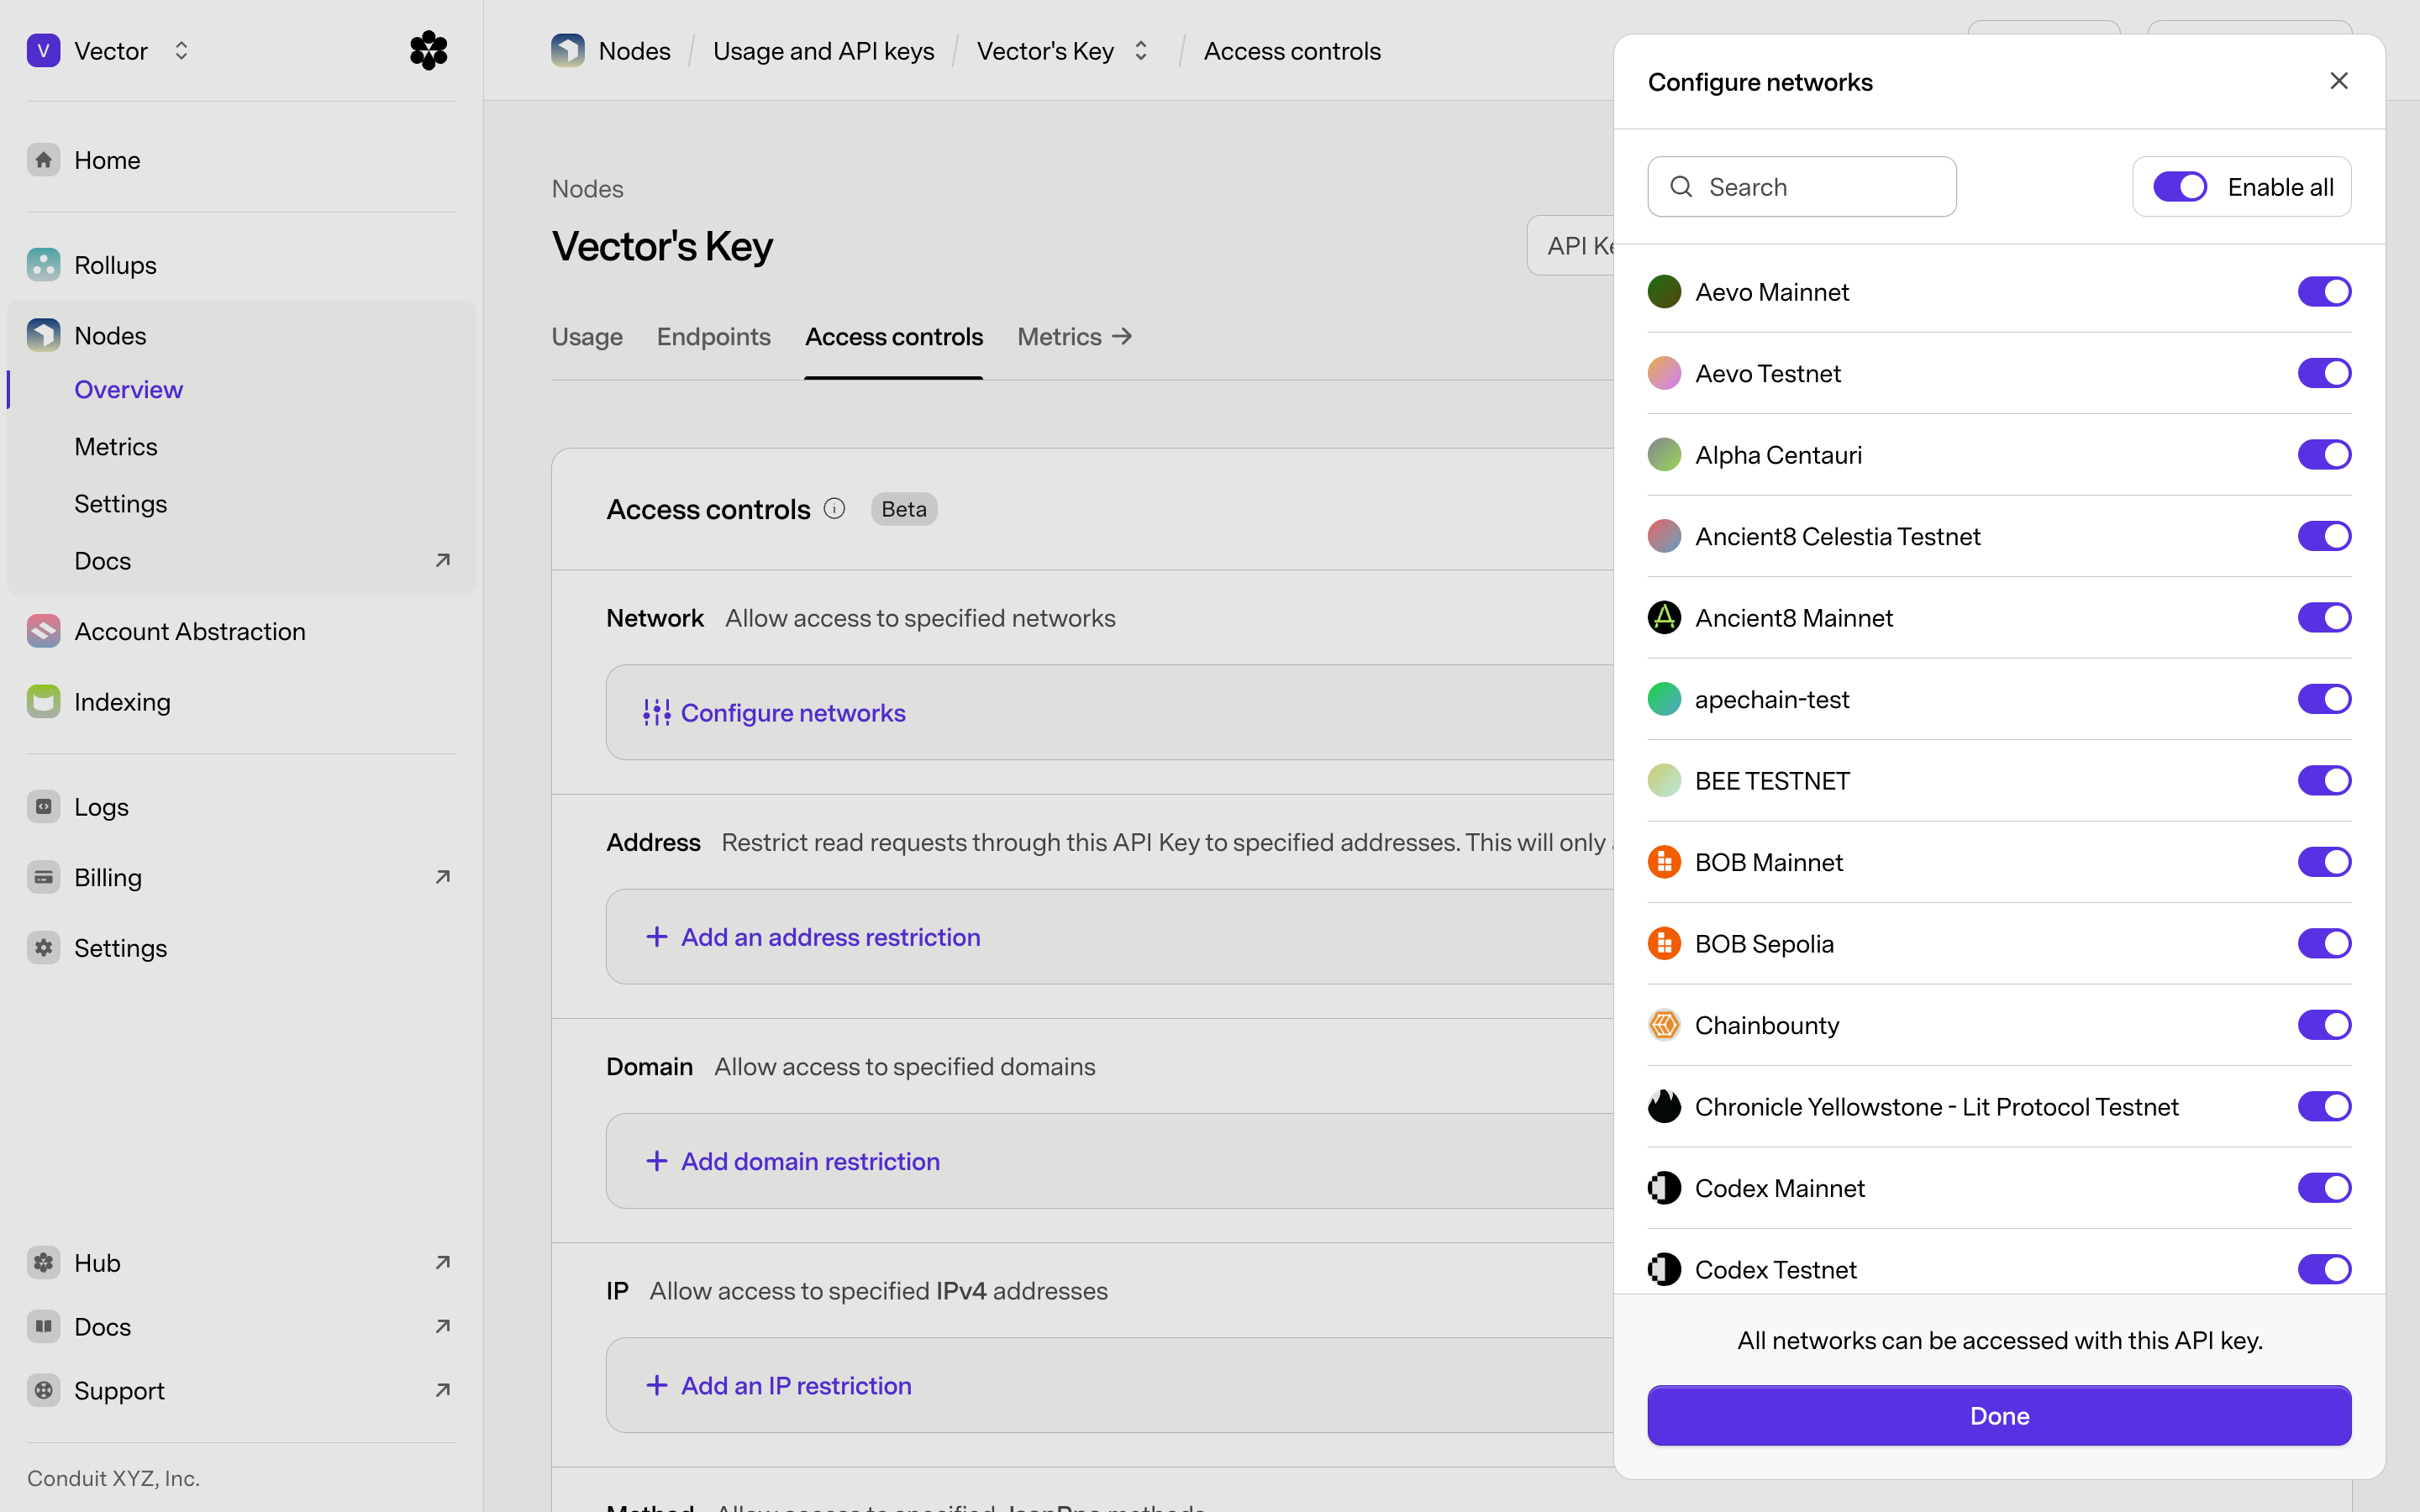Screen dimensions: 2420x1512
Task: Open Logs from the sidebar
Action: pyautogui.click(x=102, y=807)
